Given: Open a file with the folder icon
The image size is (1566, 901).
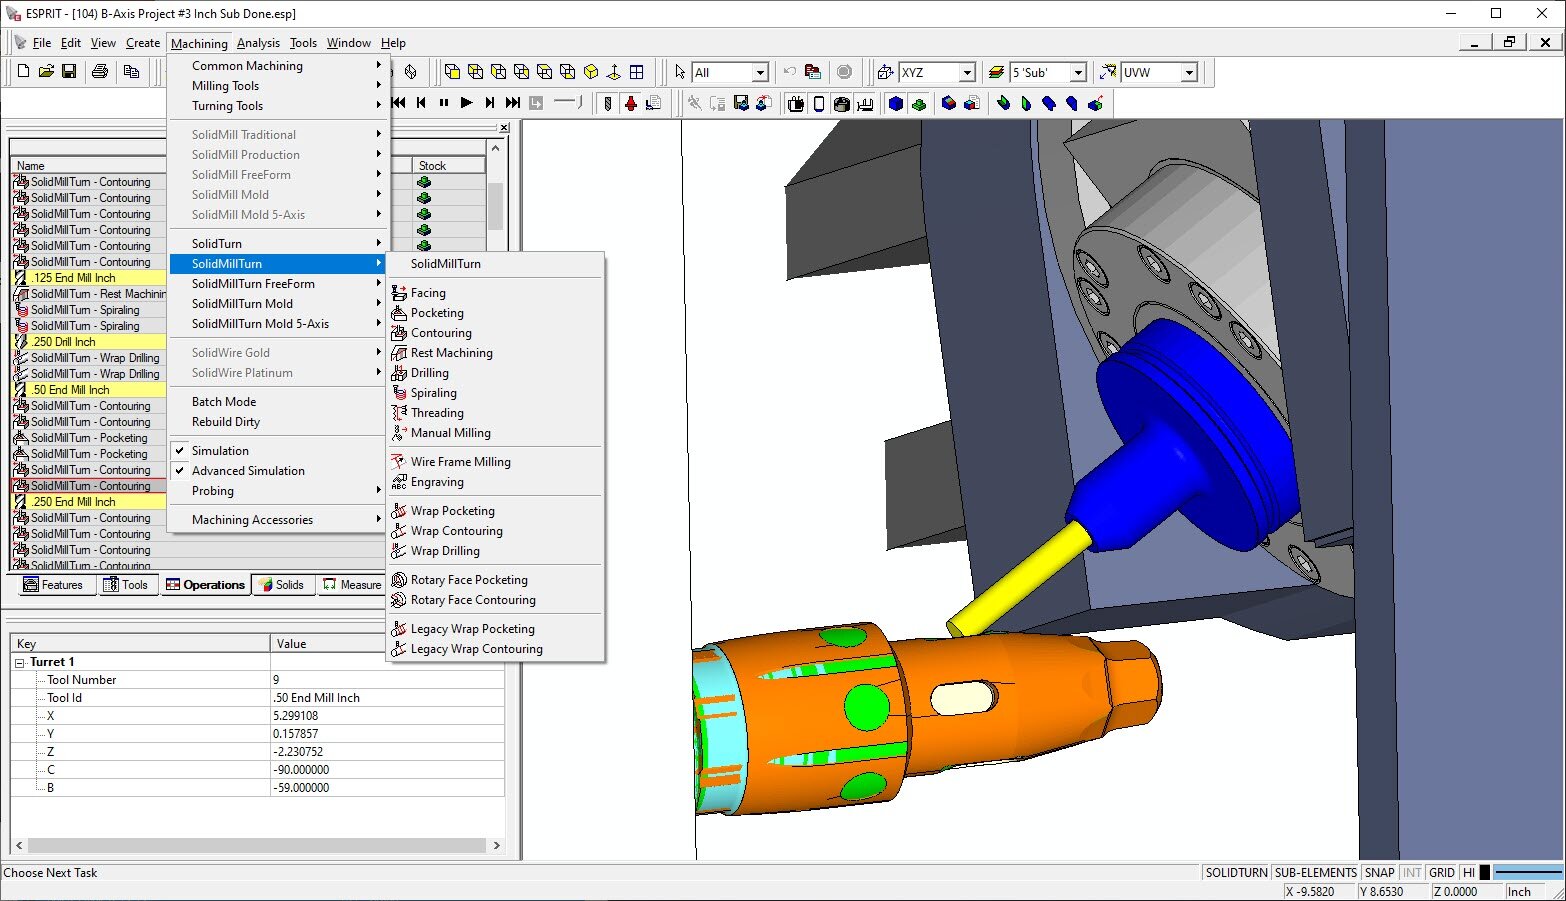Looking at the screenshot, I should click(x=46, y=72).
